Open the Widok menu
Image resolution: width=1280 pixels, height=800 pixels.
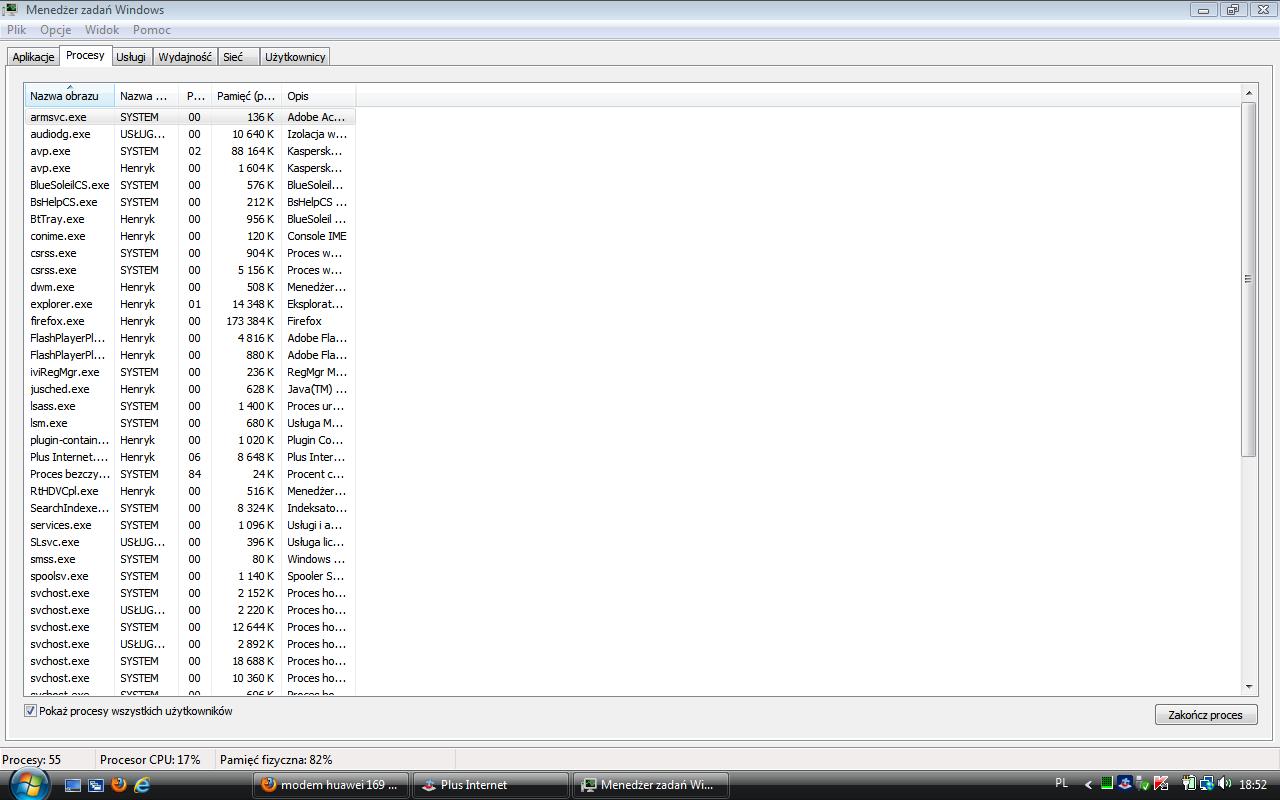[x=101, y=30]
